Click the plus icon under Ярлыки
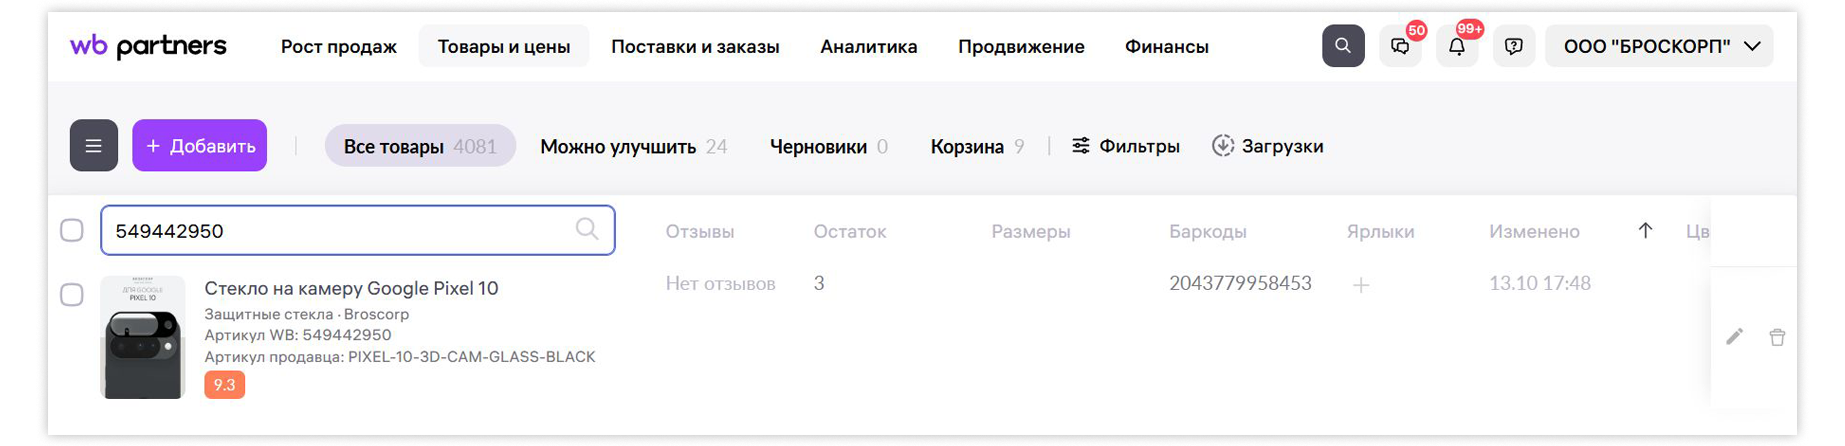This screenshot has height=446, width=1845. 1361,285
